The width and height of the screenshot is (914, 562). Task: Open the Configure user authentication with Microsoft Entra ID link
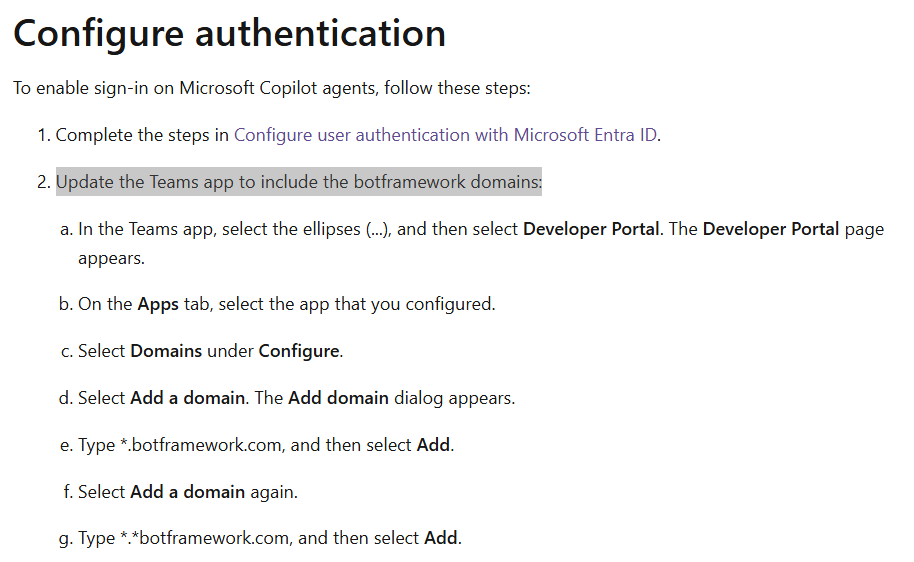[446, 135]
